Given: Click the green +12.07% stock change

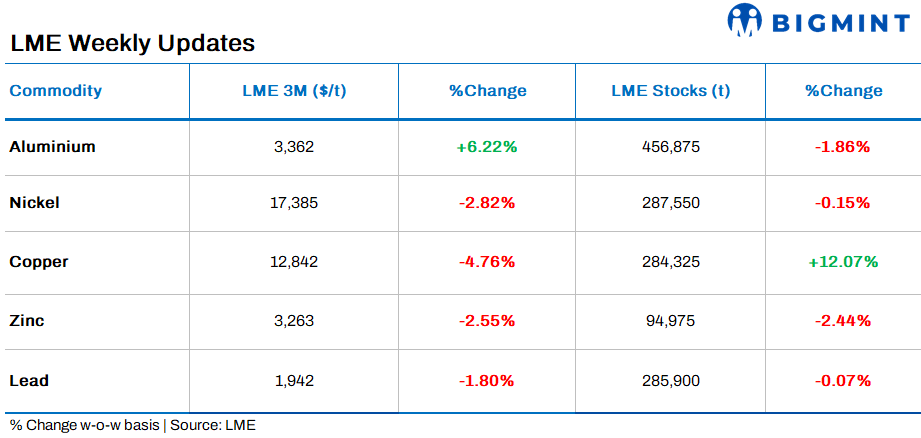Looking at the screenshot, I should tap(843, 262).
